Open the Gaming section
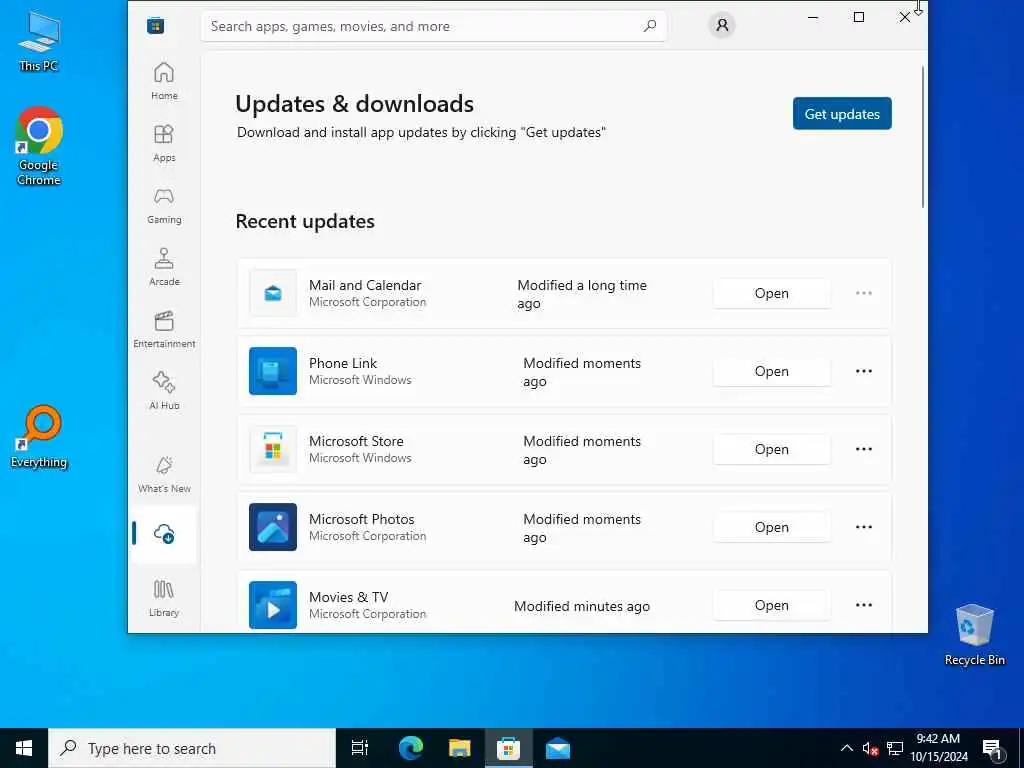This screenshot has height=768, width=1024. (164, 206)
